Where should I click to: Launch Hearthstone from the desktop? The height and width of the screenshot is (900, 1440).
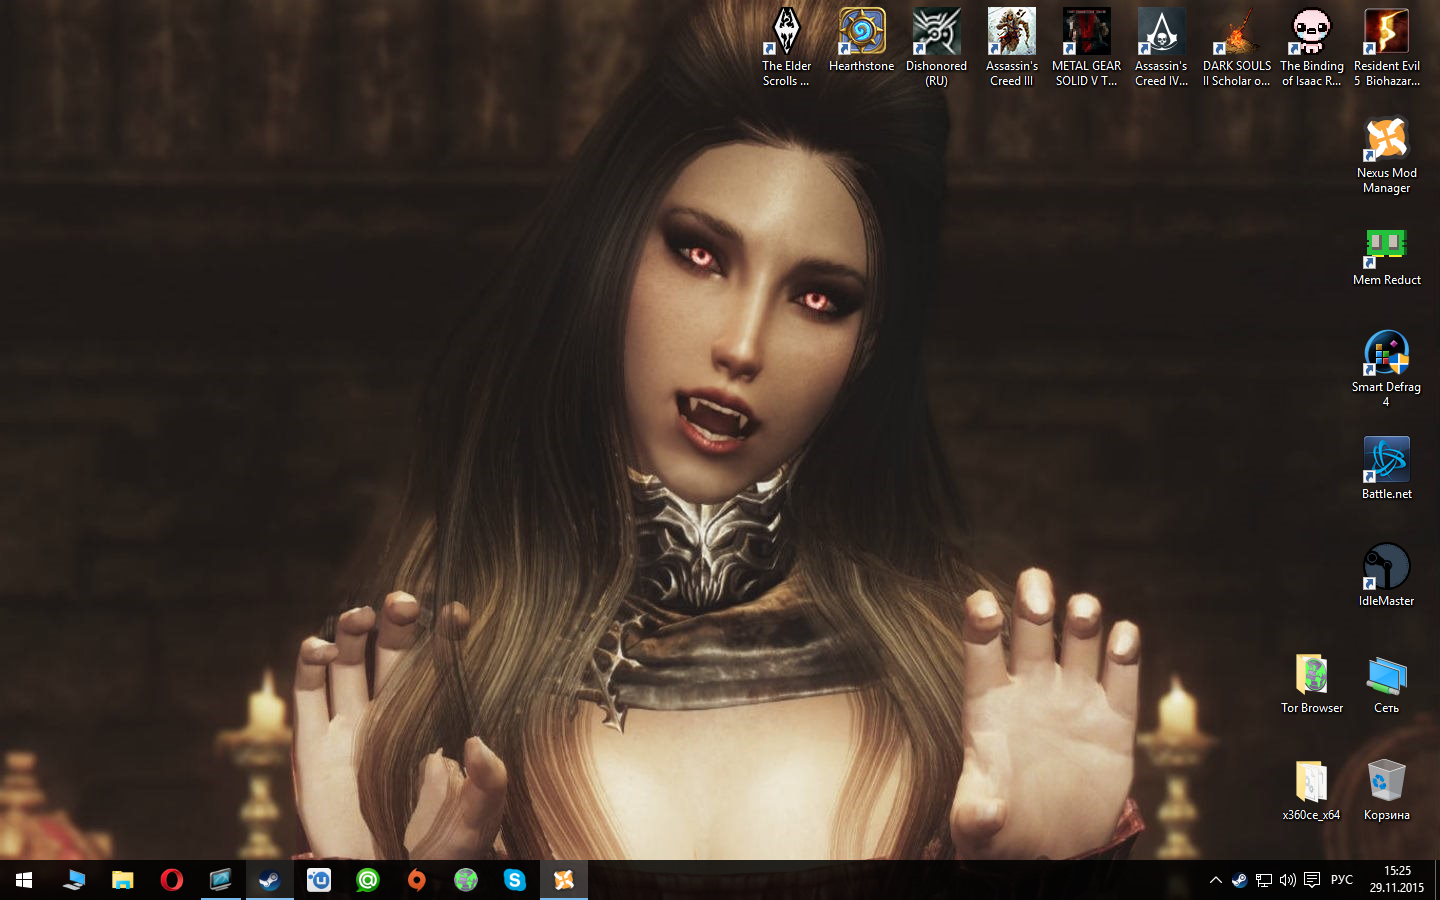(x=861, y=41)
